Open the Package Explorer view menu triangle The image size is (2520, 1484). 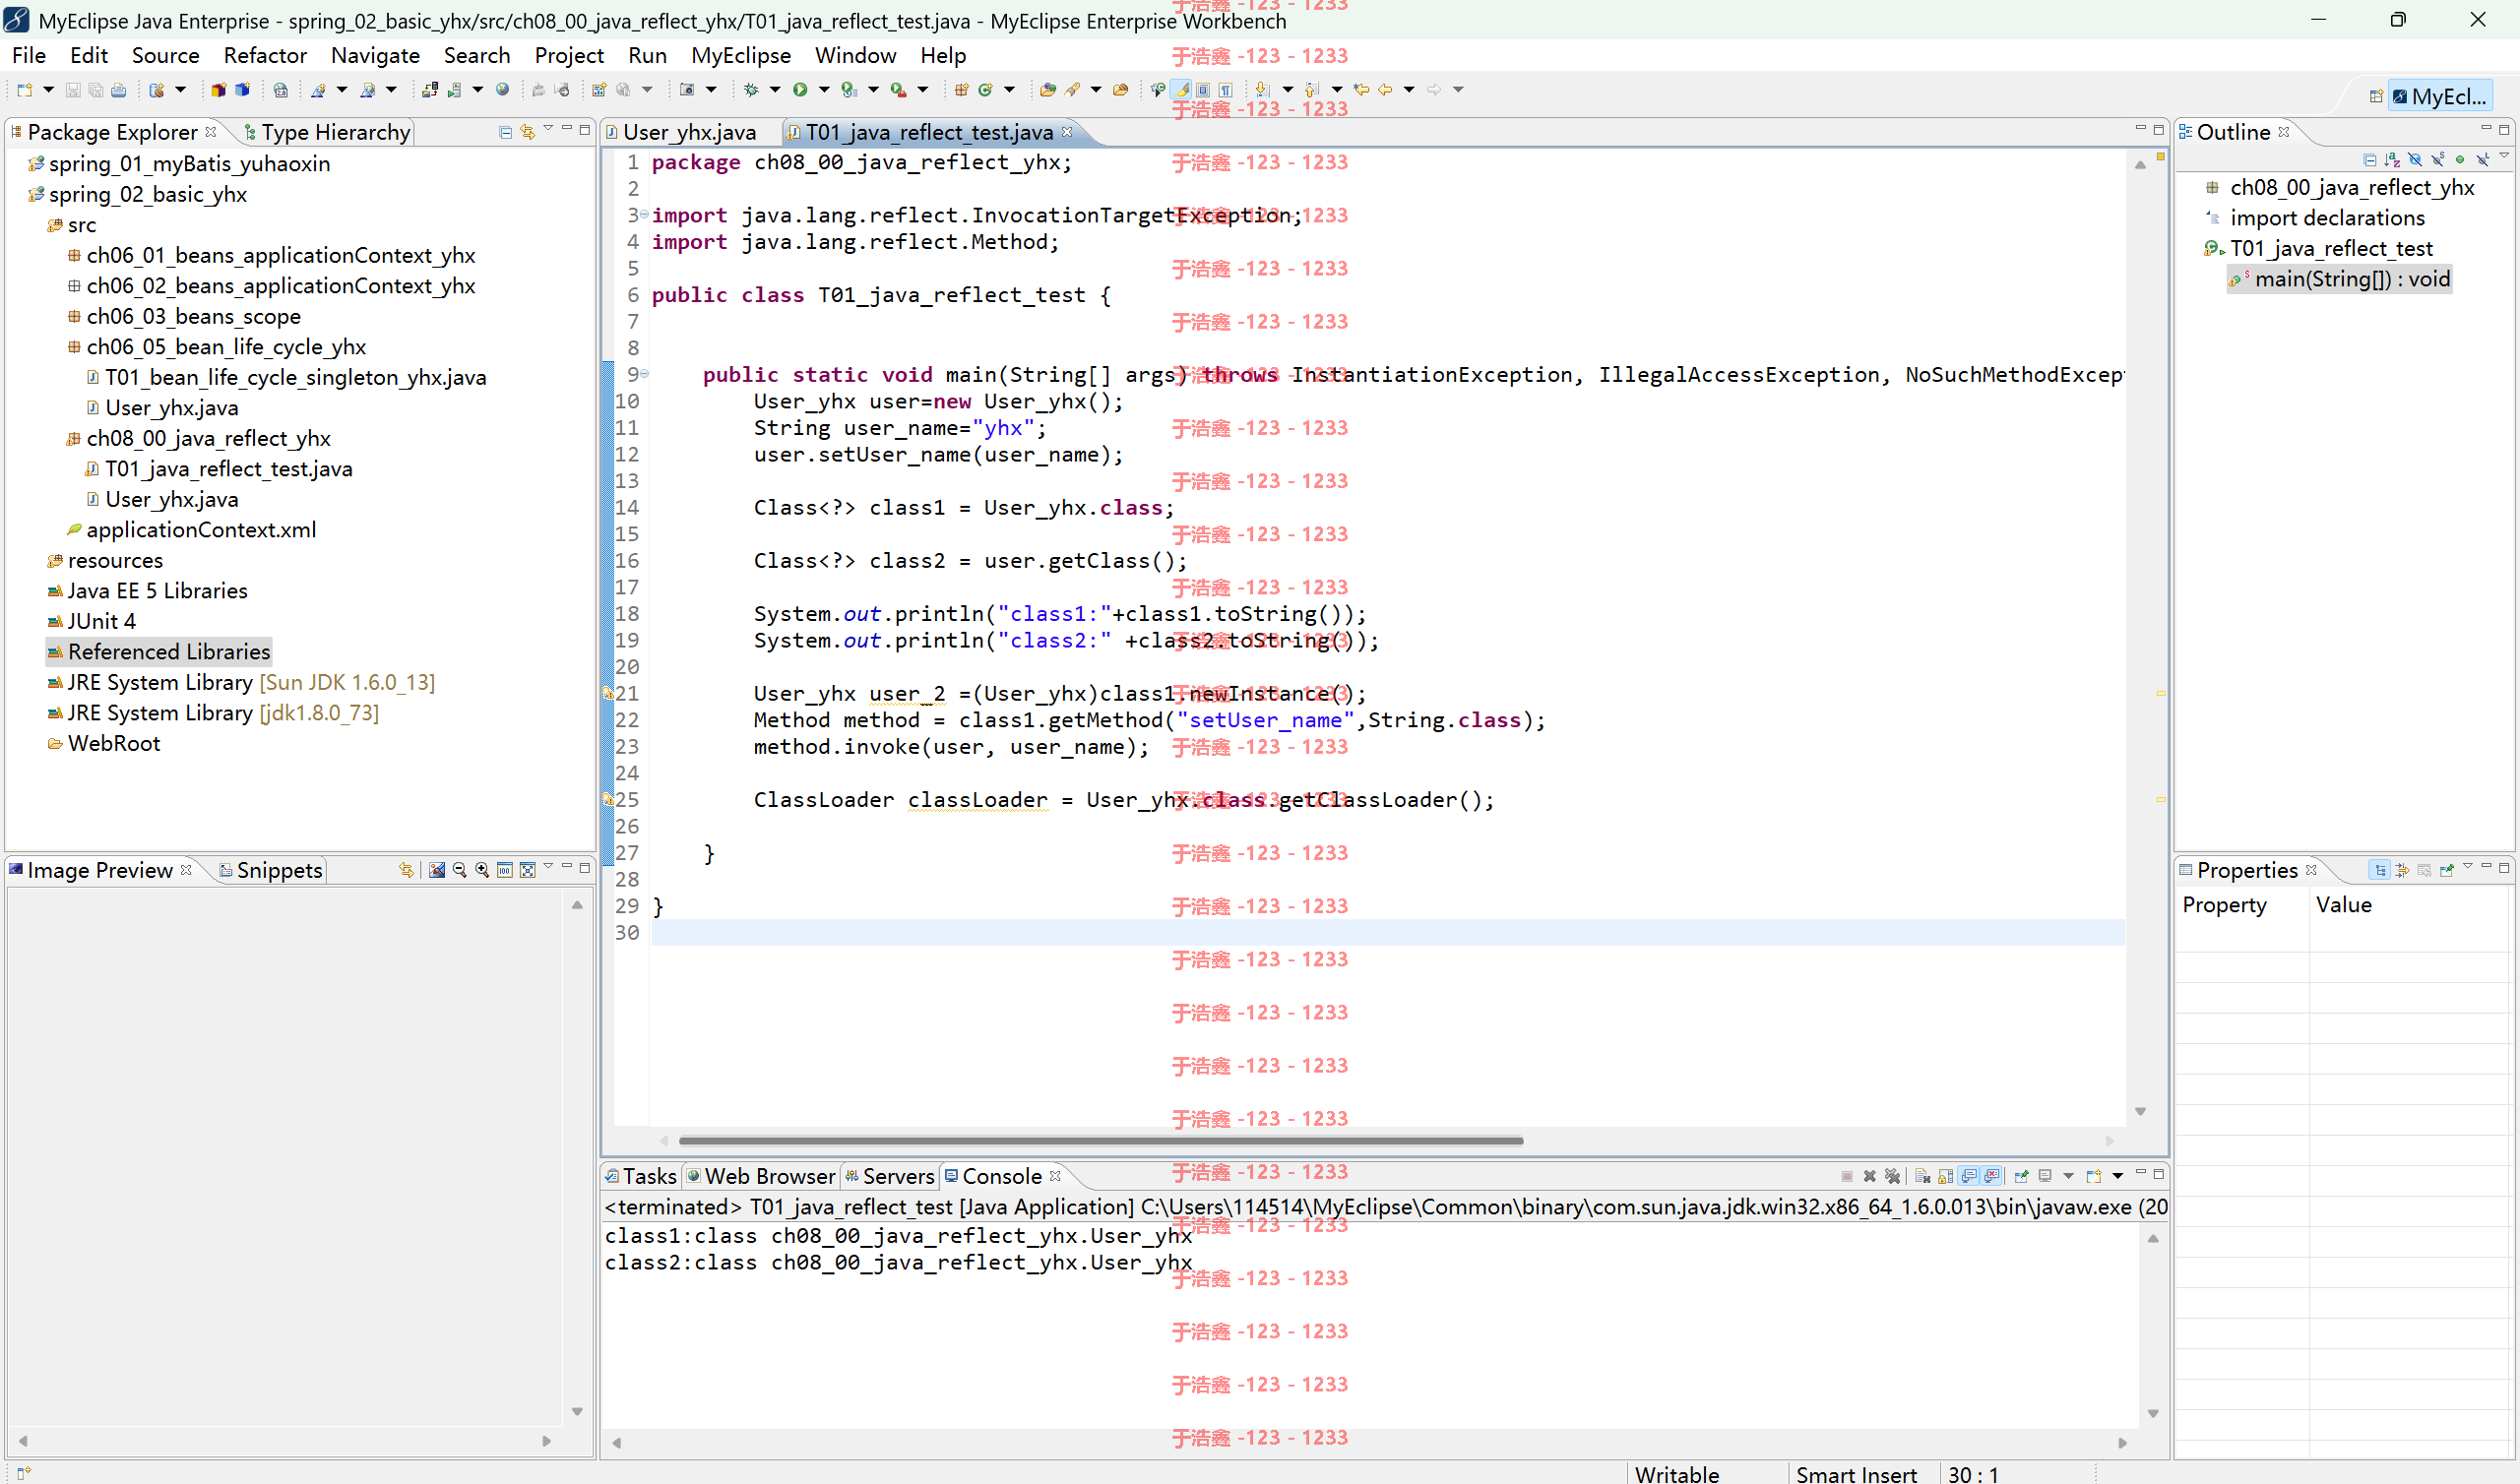[548, 129]
